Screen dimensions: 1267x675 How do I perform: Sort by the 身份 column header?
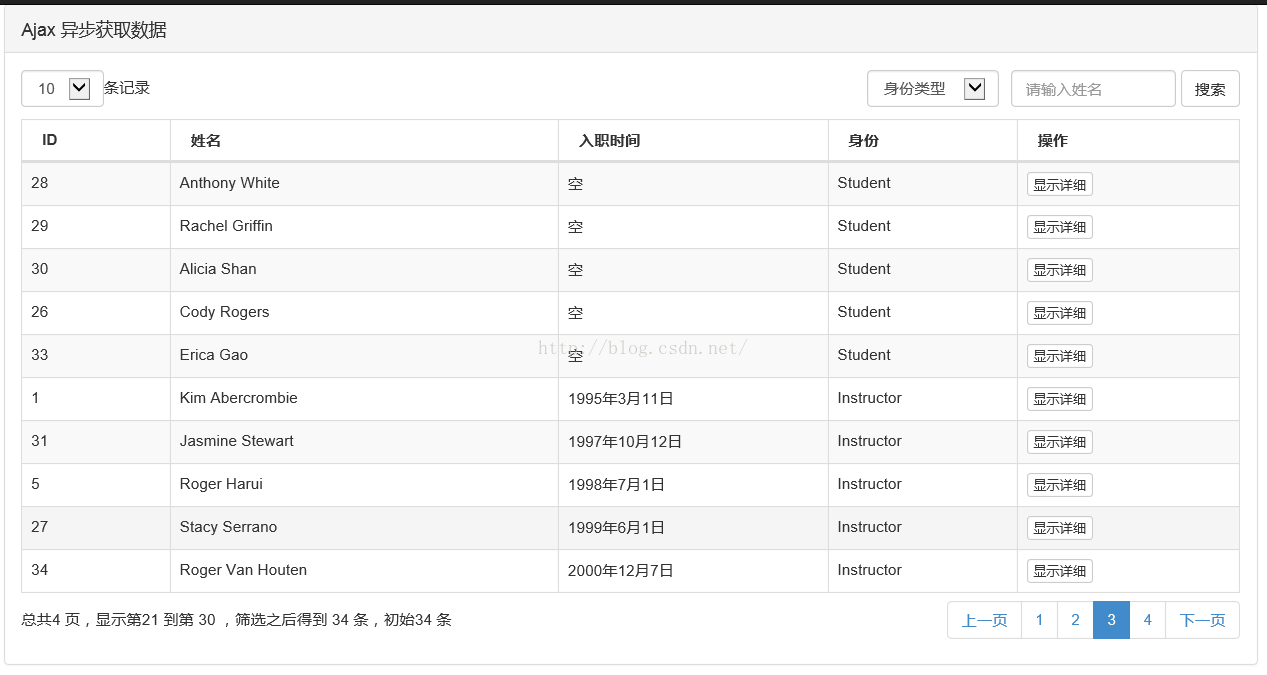coord(863,141)
